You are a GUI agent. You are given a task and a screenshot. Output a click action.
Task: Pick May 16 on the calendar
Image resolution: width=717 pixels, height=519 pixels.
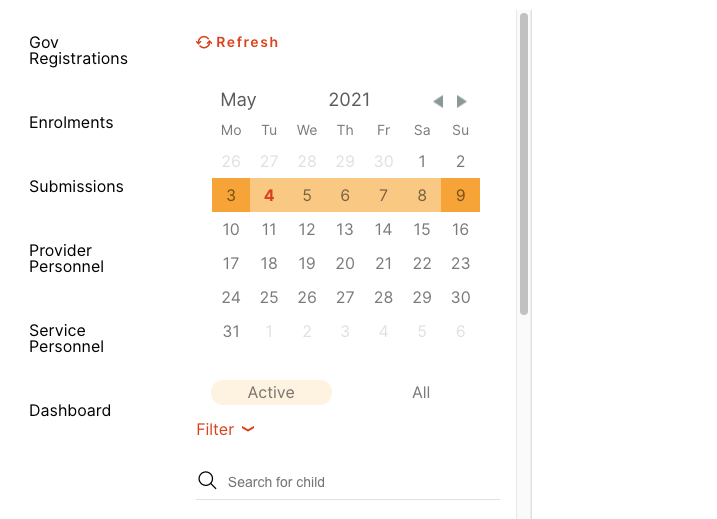click(460, 229)
